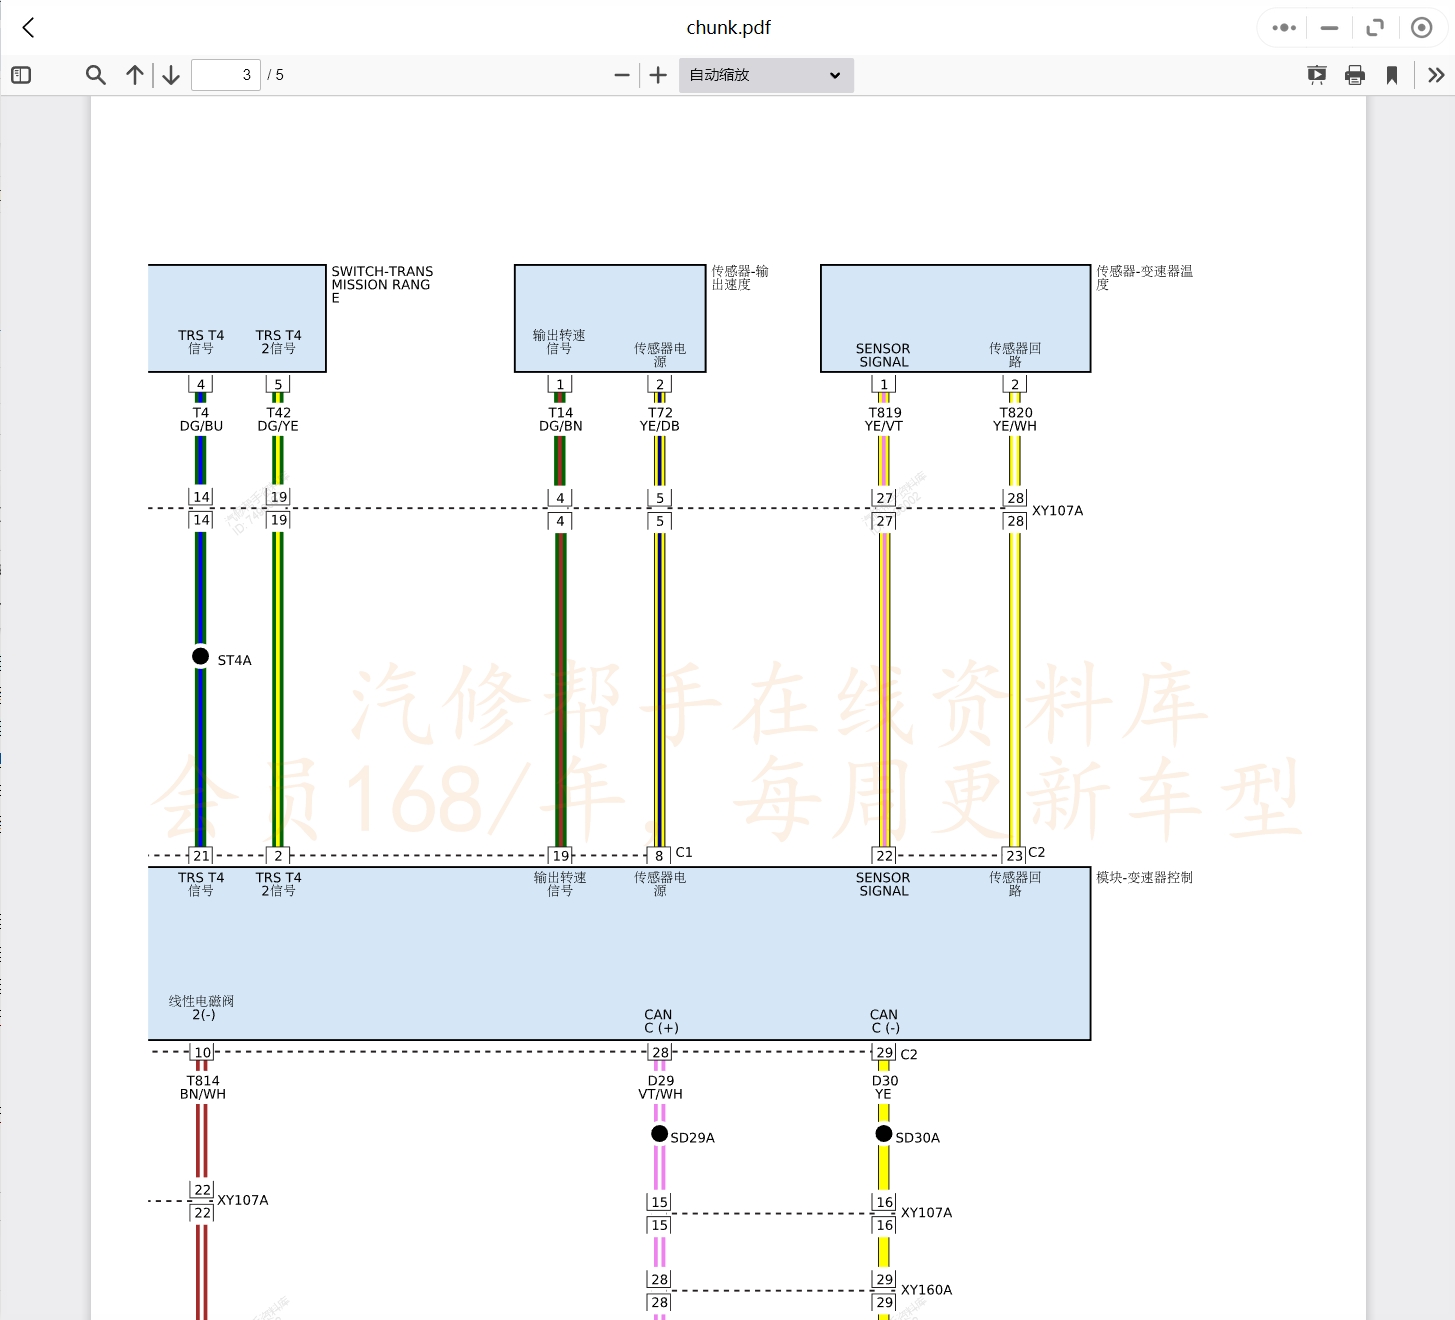Open the three-dot more options menu
The image size is (1455, 1320).
[1284, 28]
